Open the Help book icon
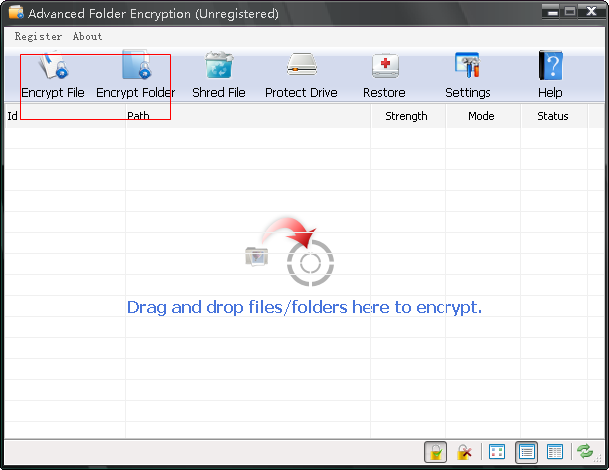The image size is (609, 470). pyautogui.click(x=550, y=75)
